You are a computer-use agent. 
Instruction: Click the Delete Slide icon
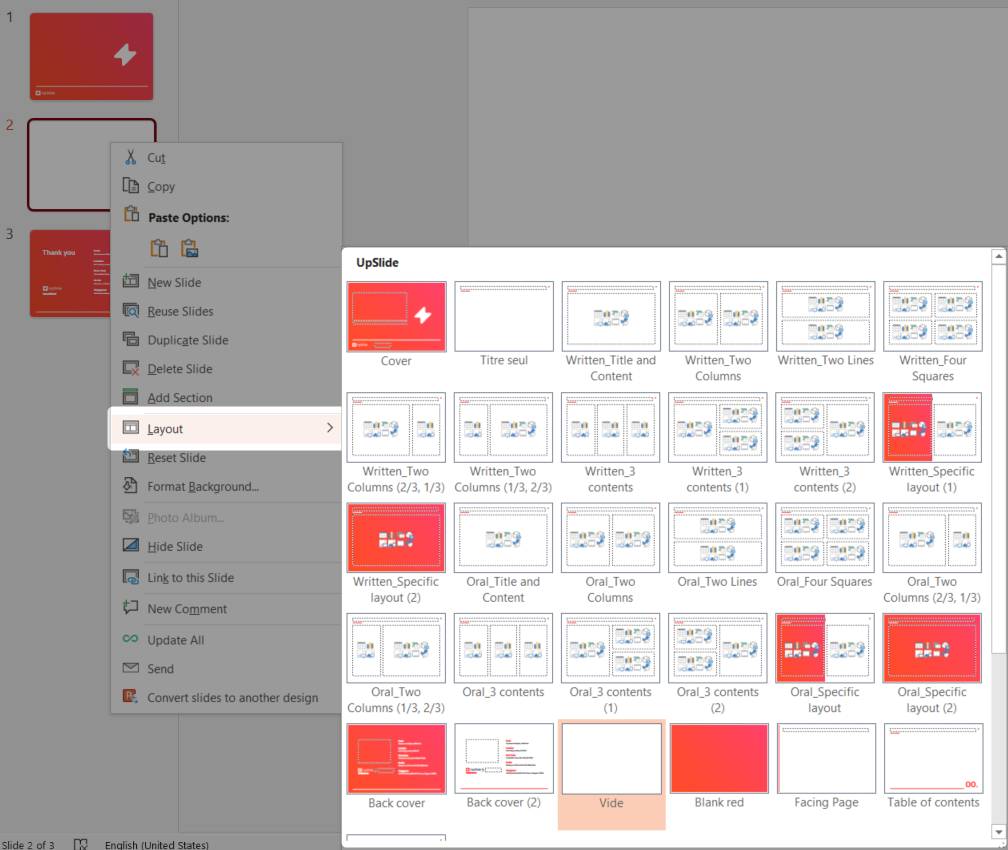(x=130, y=368)
